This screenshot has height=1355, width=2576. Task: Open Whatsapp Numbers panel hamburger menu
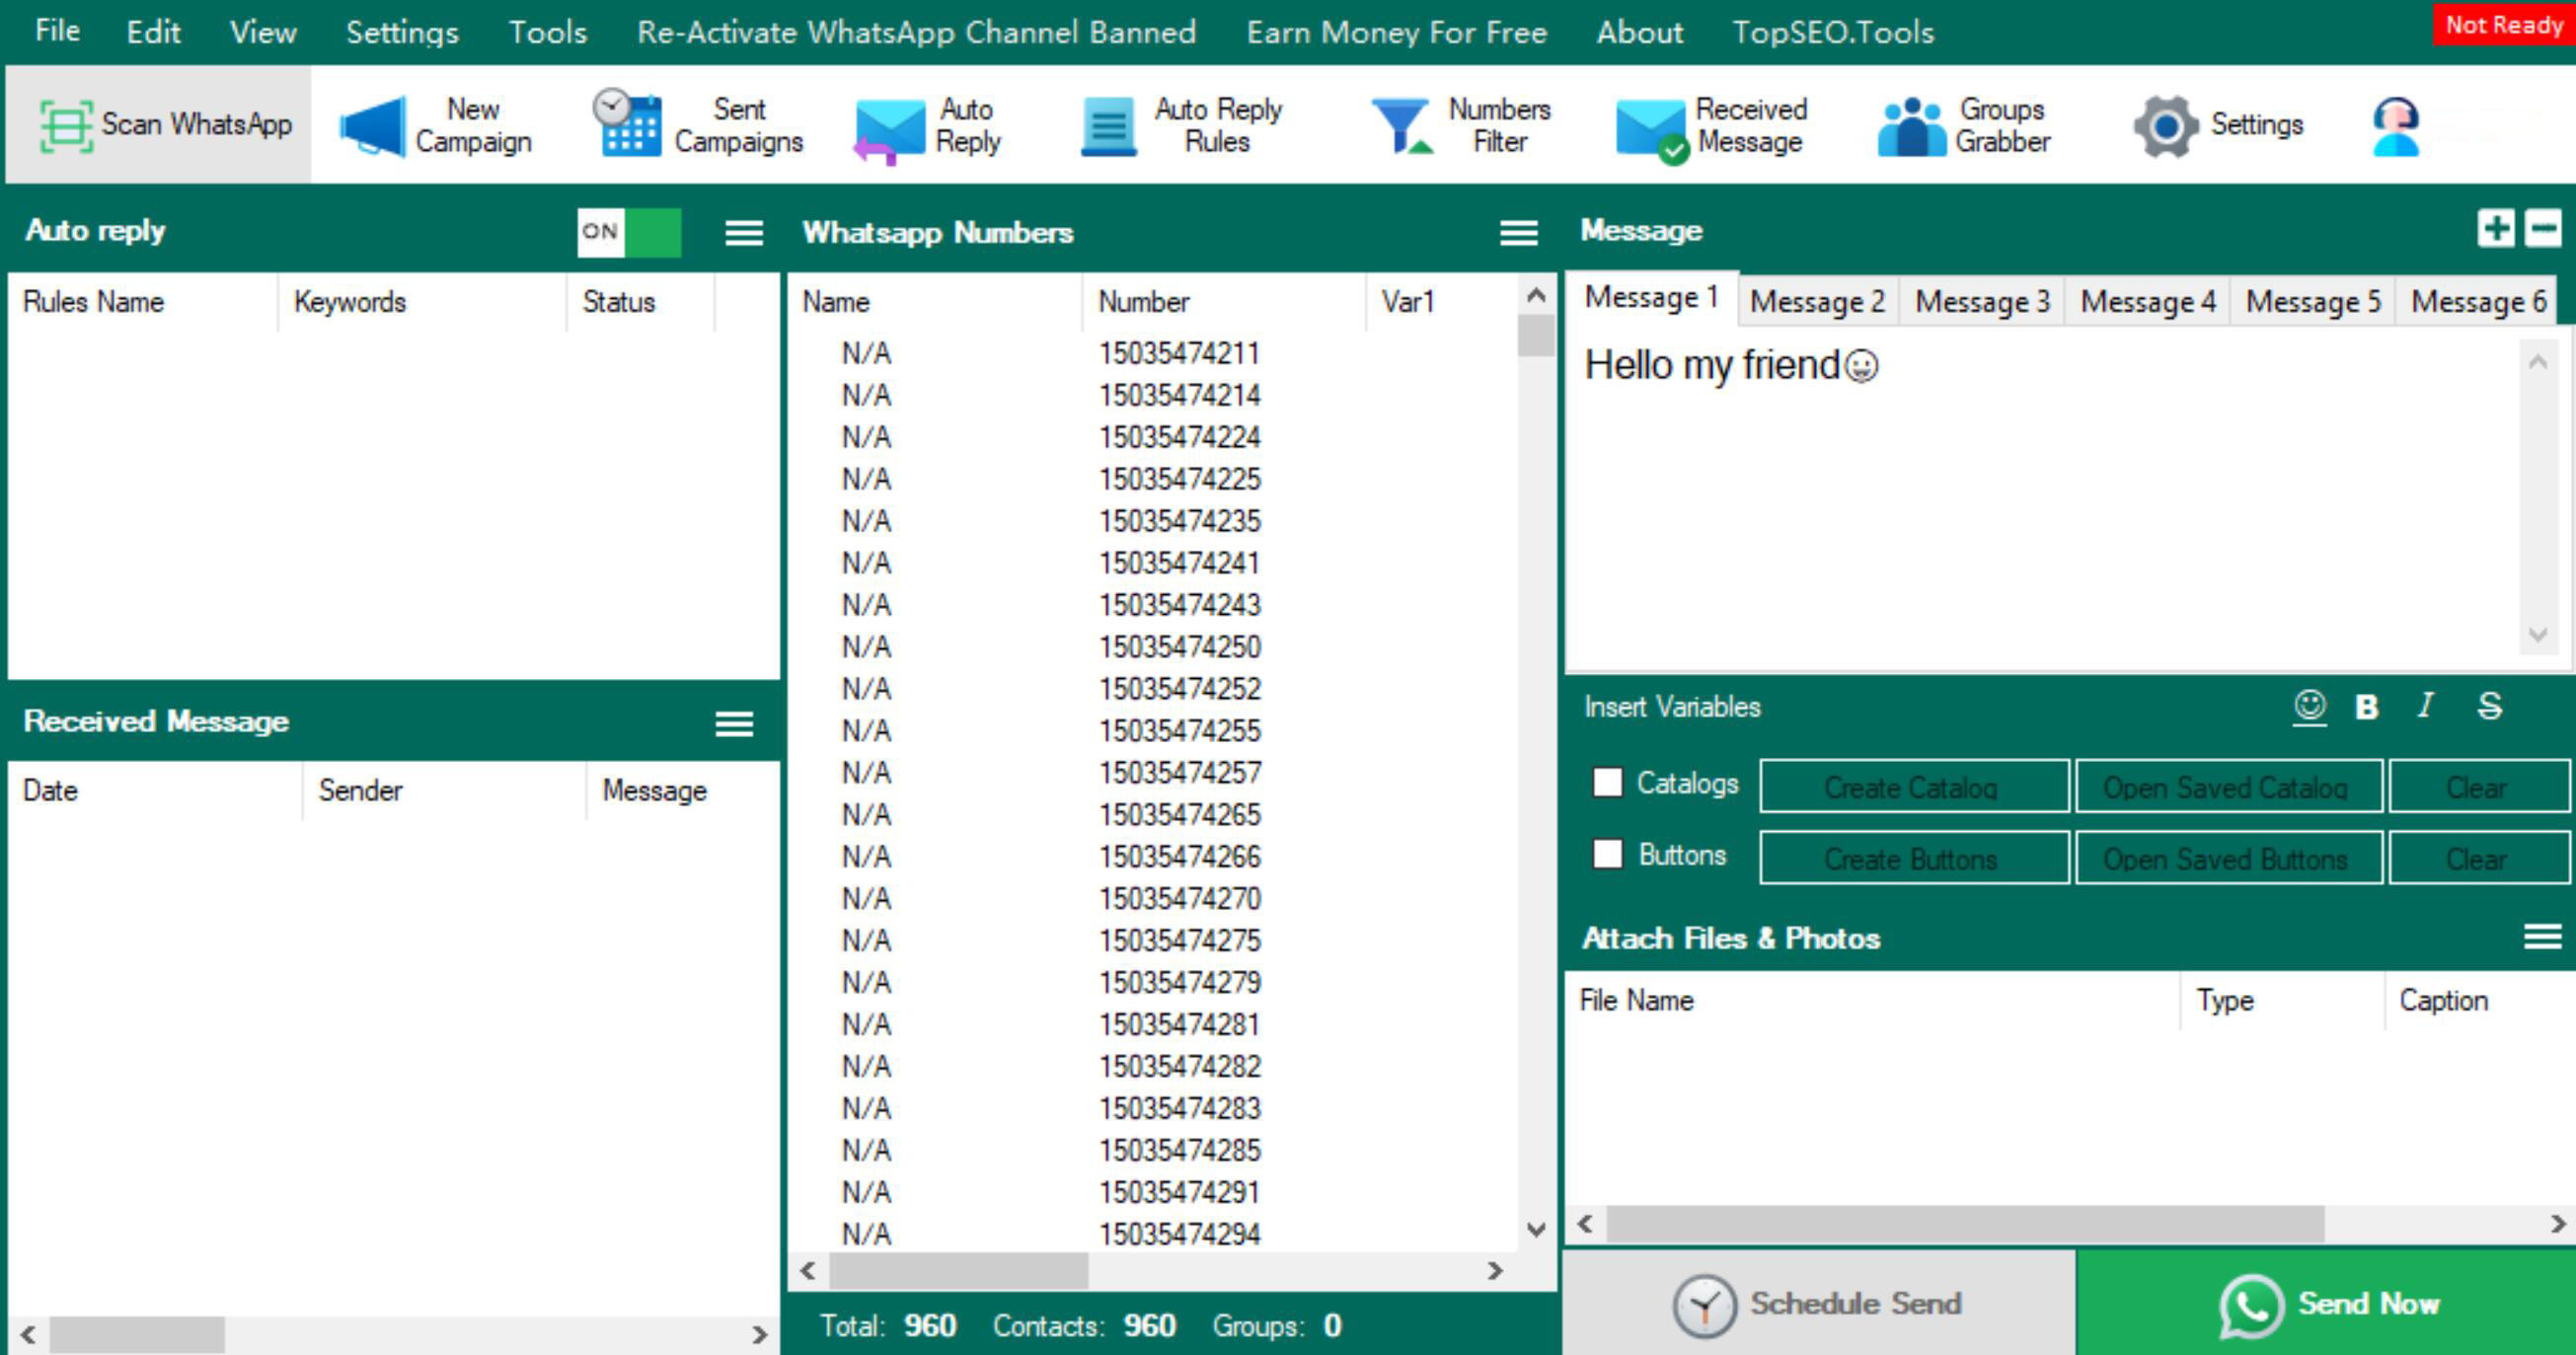point(1519,232)
